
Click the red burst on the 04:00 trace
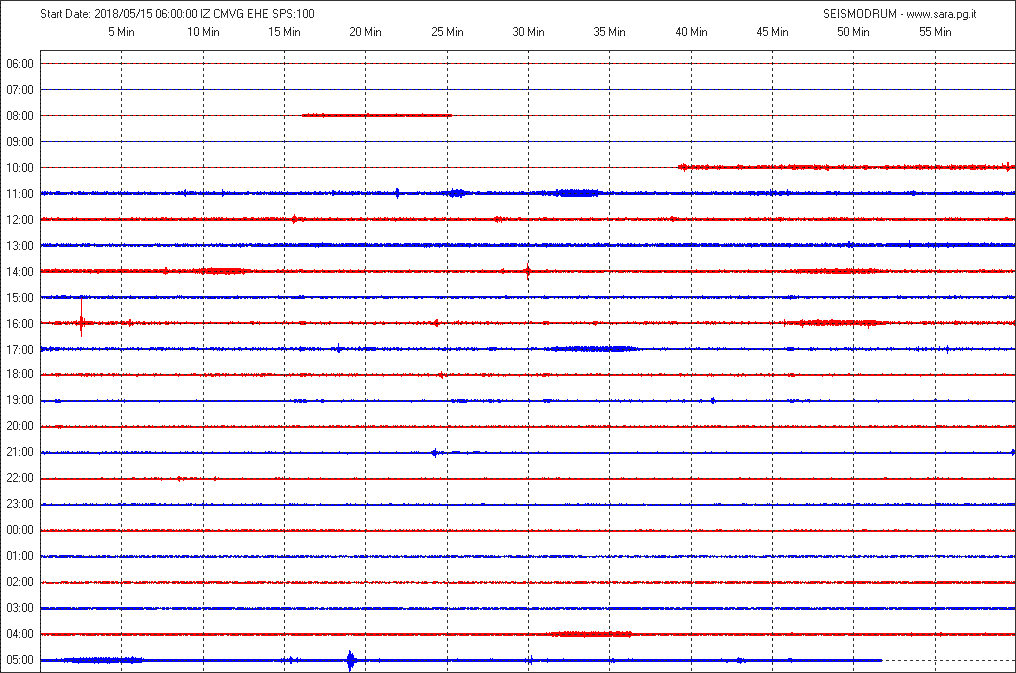pos(589,634)
